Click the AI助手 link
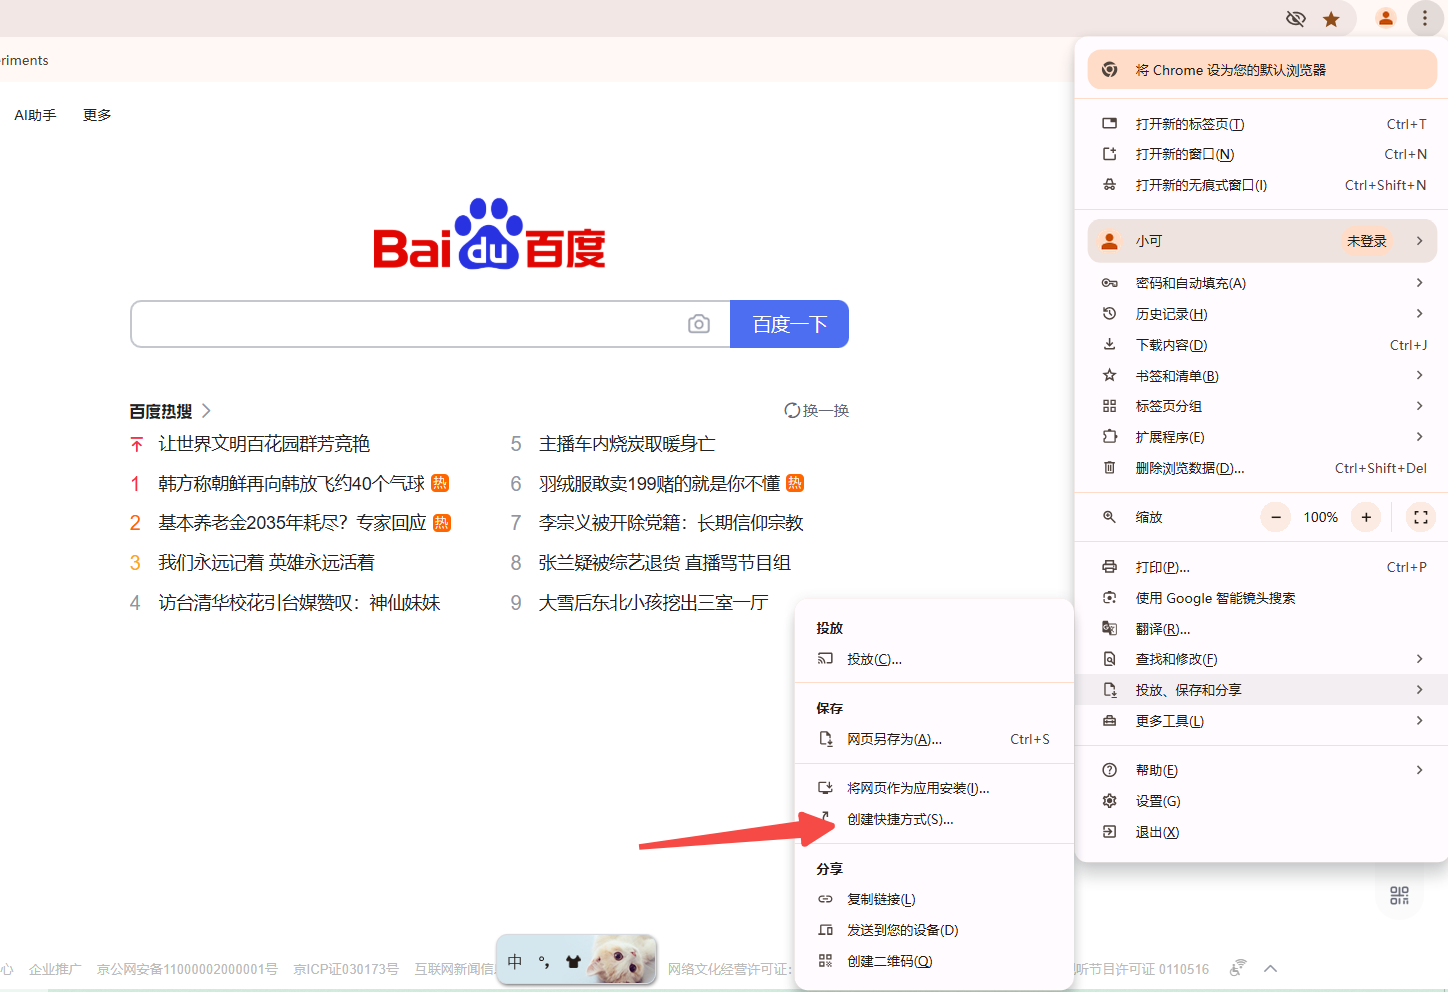Viewport: 1448px width, 992px height. tap(35, 115)
